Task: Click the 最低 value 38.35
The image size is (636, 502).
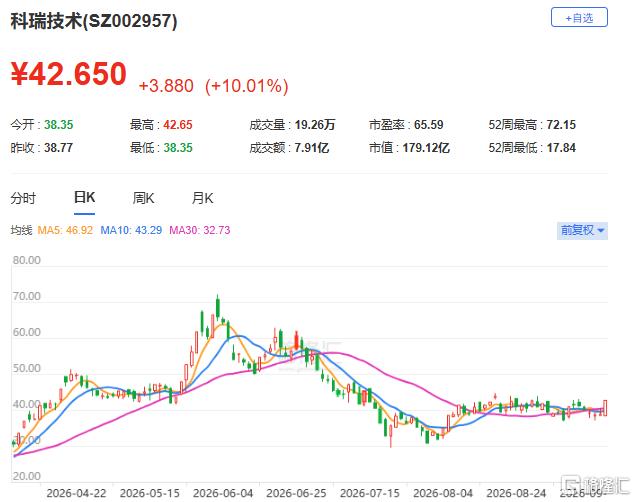Action: (x=178, y=148)
